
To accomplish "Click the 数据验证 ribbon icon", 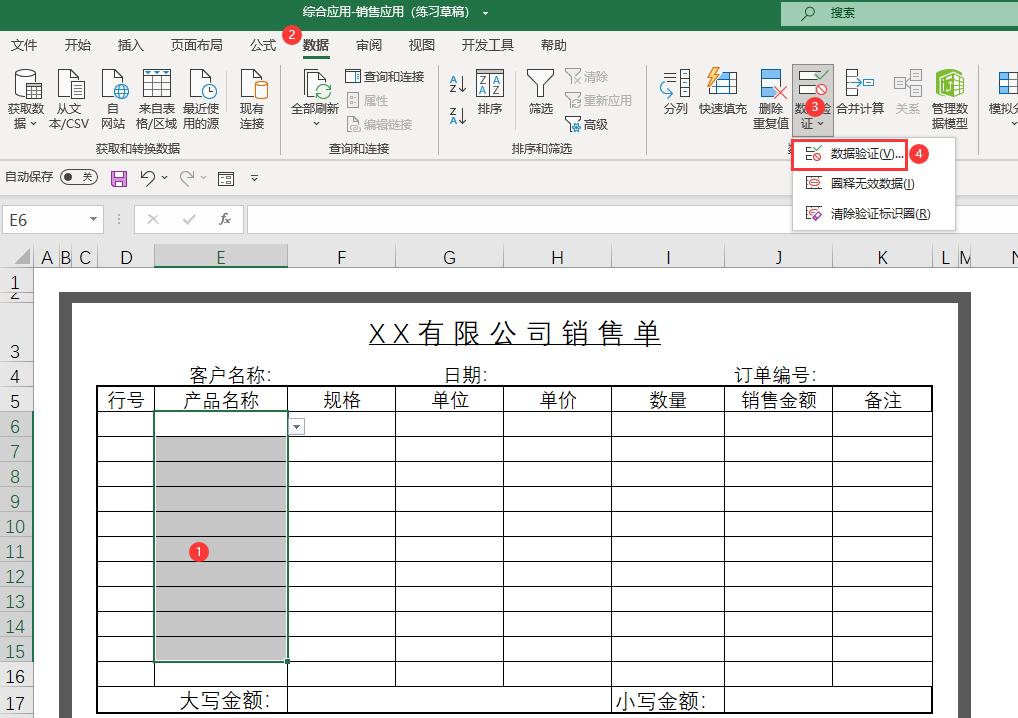I will click(812, 84).
